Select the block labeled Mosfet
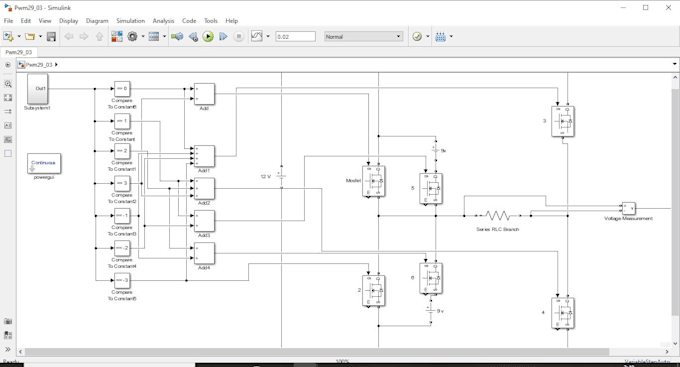 pyautogui.click(x=374, y=181)
